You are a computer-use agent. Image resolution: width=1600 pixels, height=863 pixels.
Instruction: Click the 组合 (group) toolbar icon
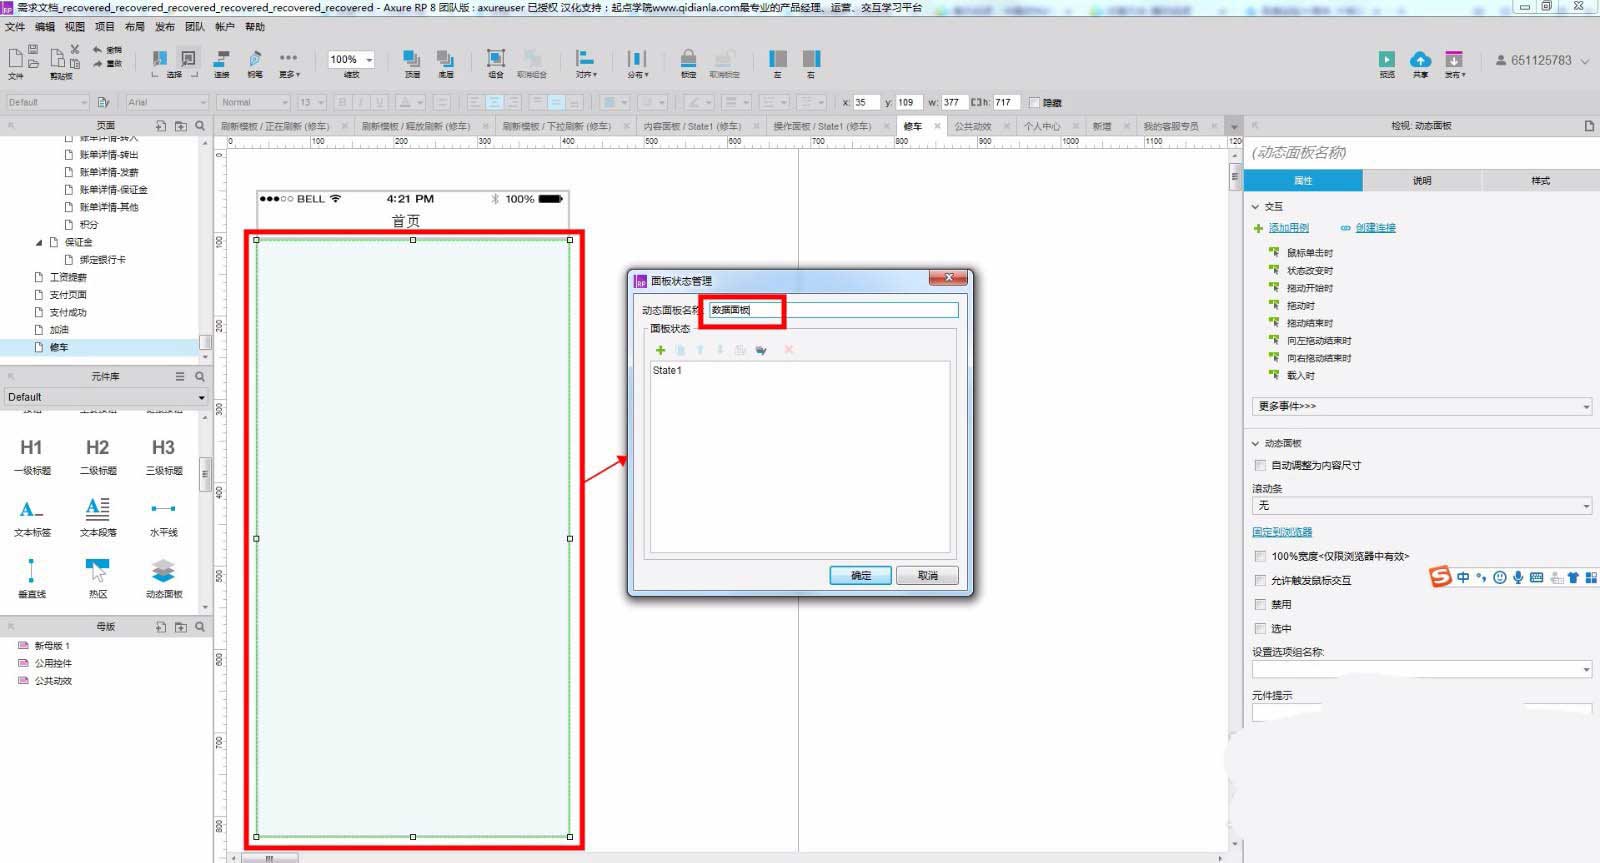coord(495,59)
